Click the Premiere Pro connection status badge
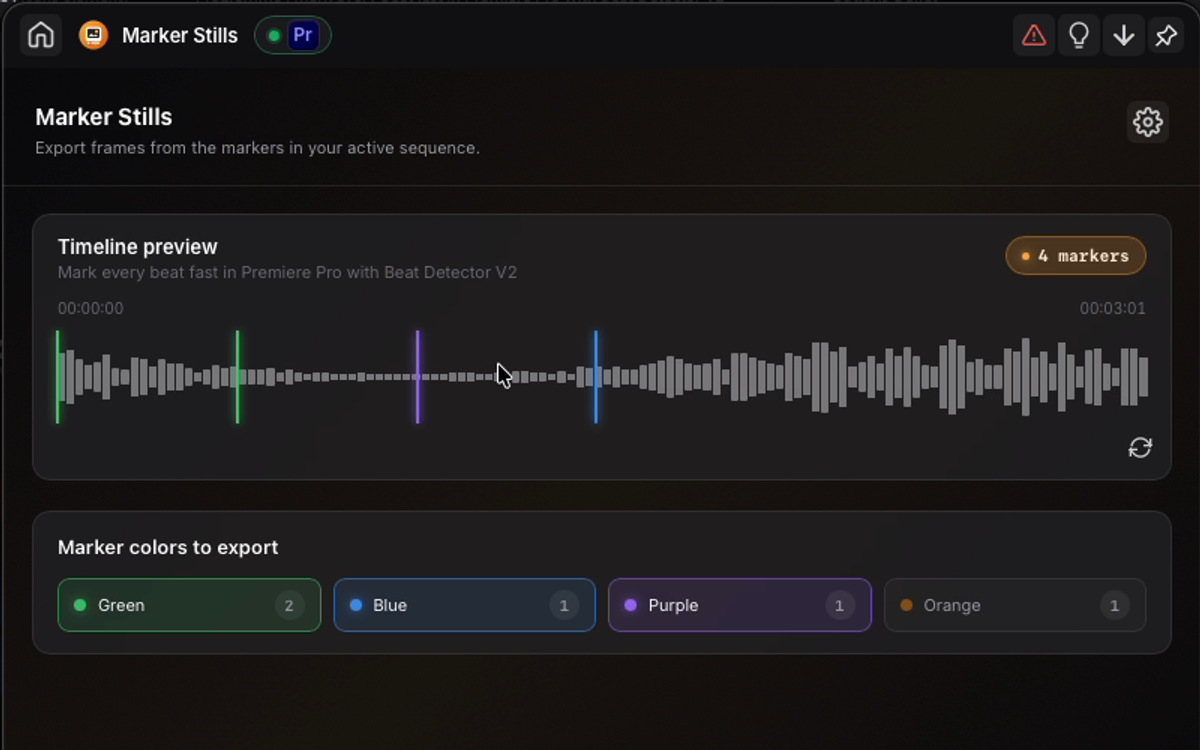The image size is (1200, 750). 293,35
